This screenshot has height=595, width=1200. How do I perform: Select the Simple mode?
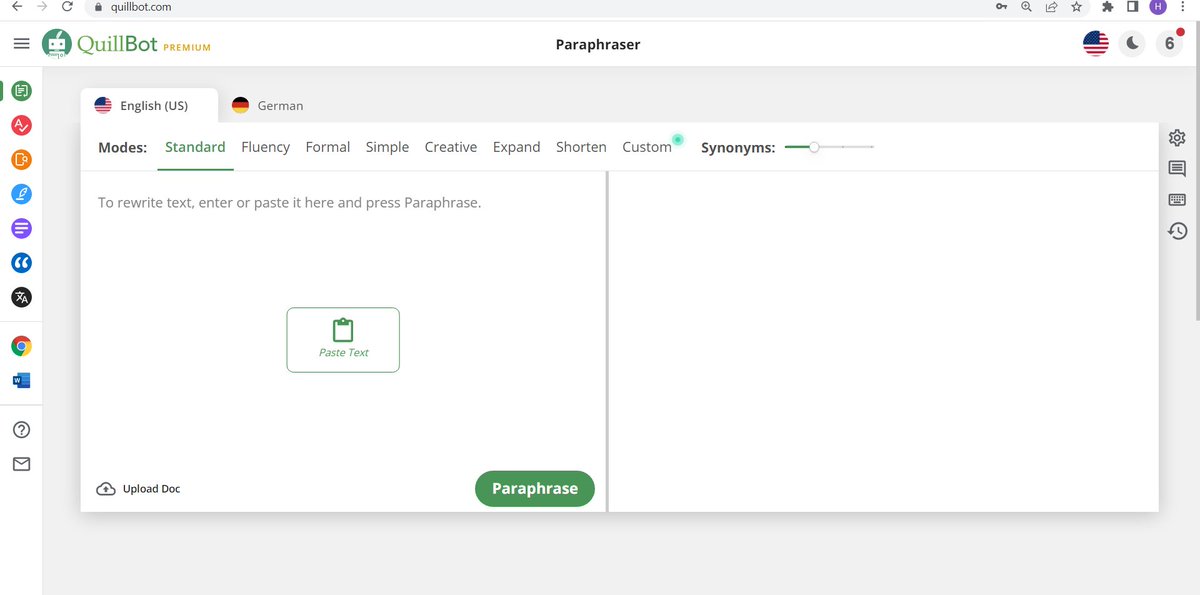(x=387, y=147)
